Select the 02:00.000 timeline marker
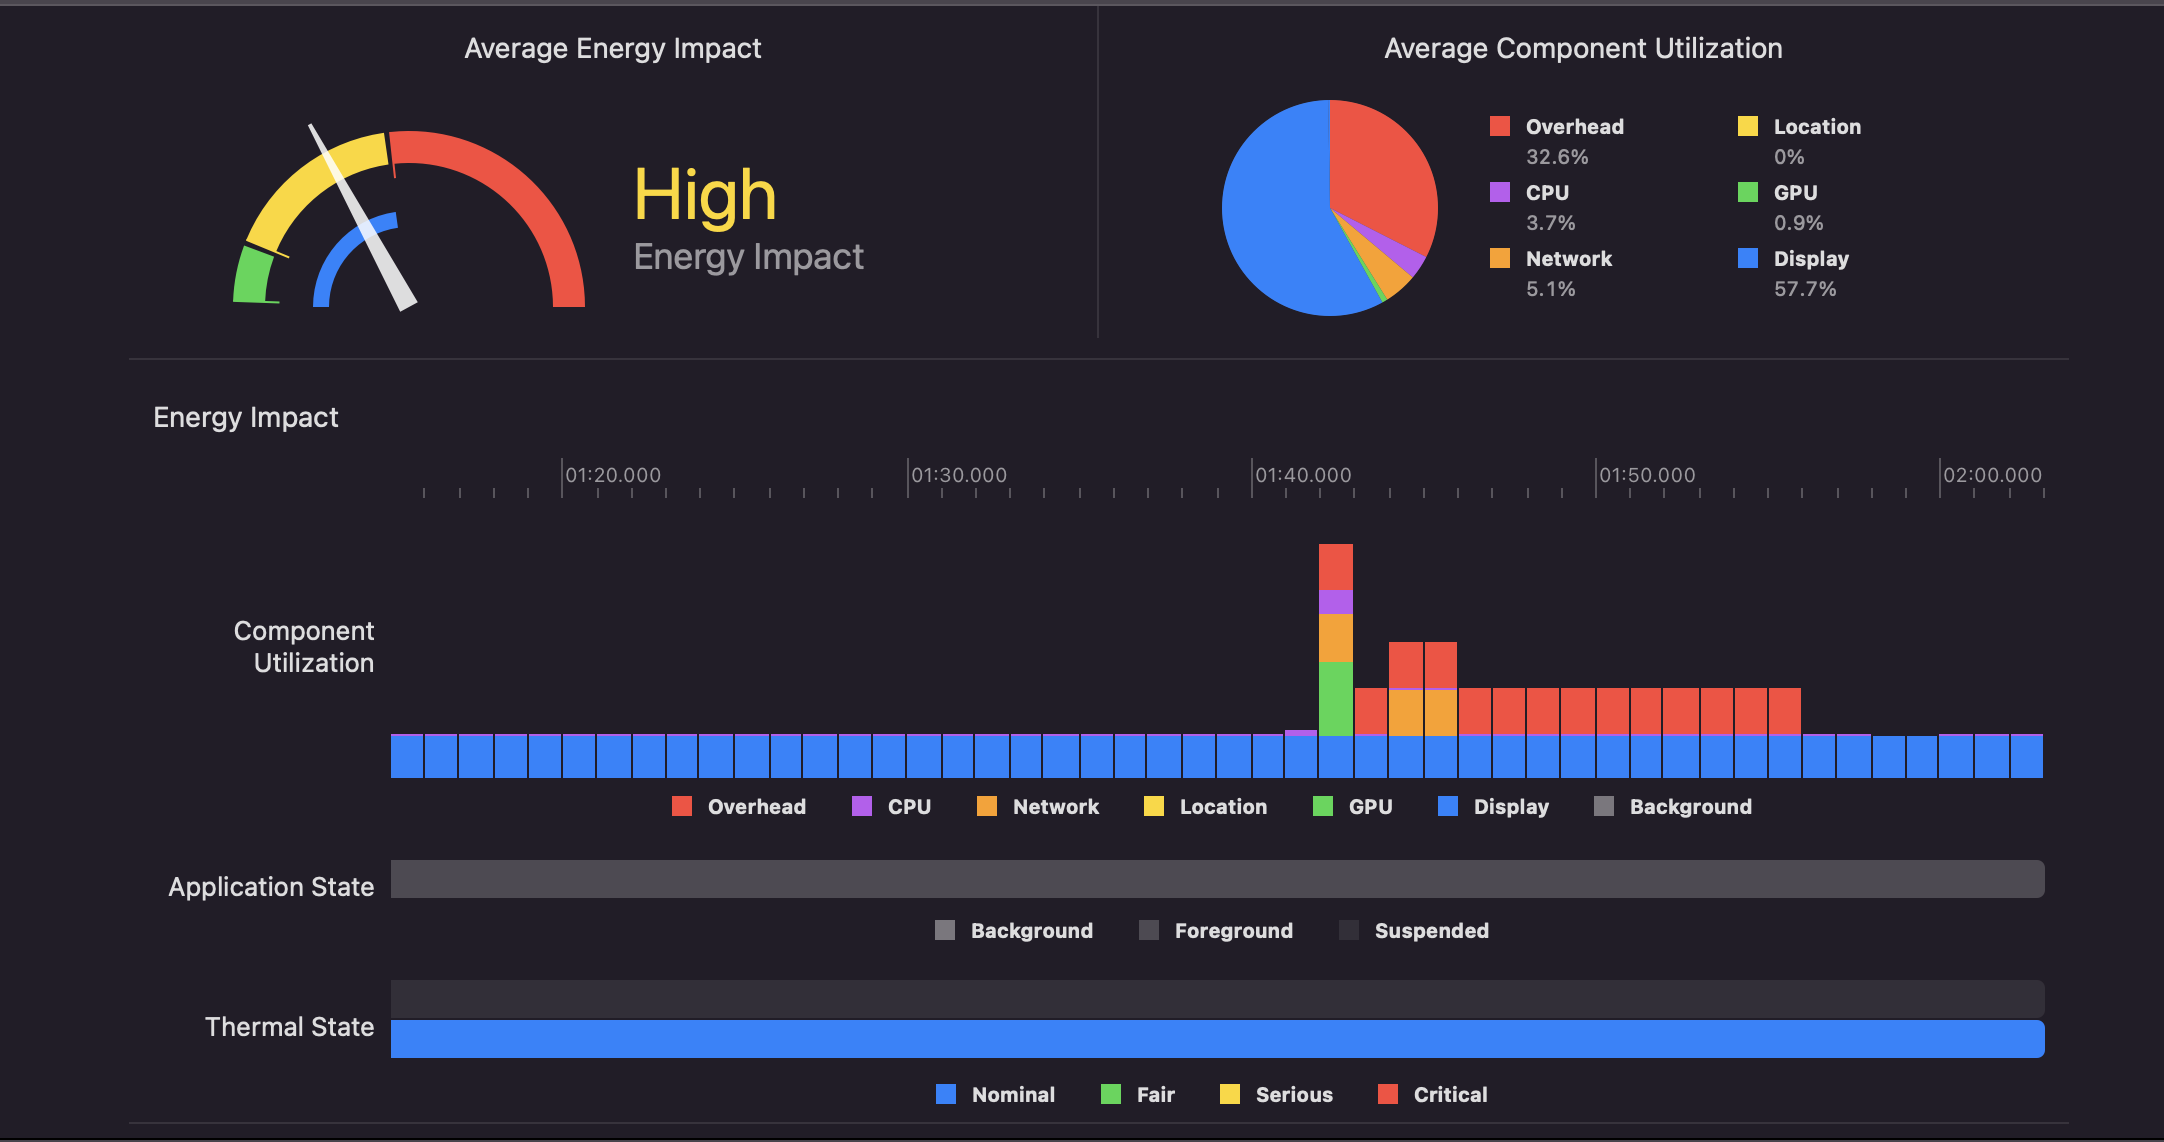The height and width of the screenshot is (1142, 2164). 1991,475
